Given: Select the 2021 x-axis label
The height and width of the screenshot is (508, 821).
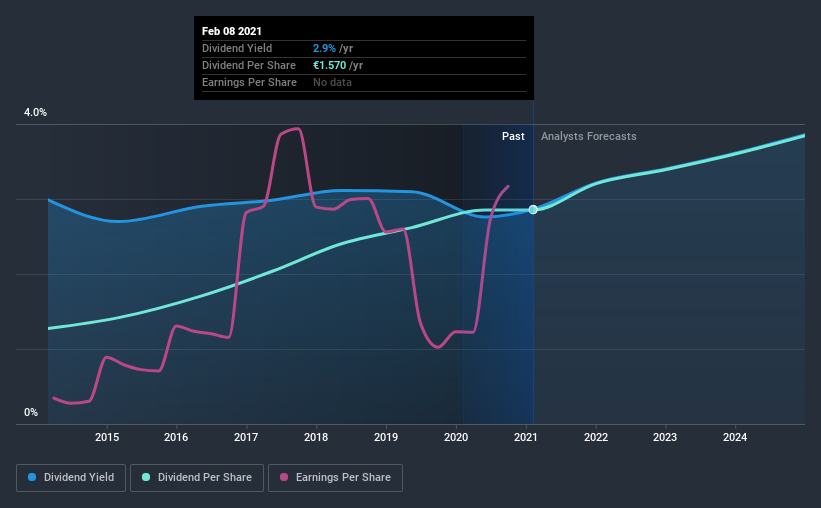Looking at the screenshot, I should tap(526, 437).
